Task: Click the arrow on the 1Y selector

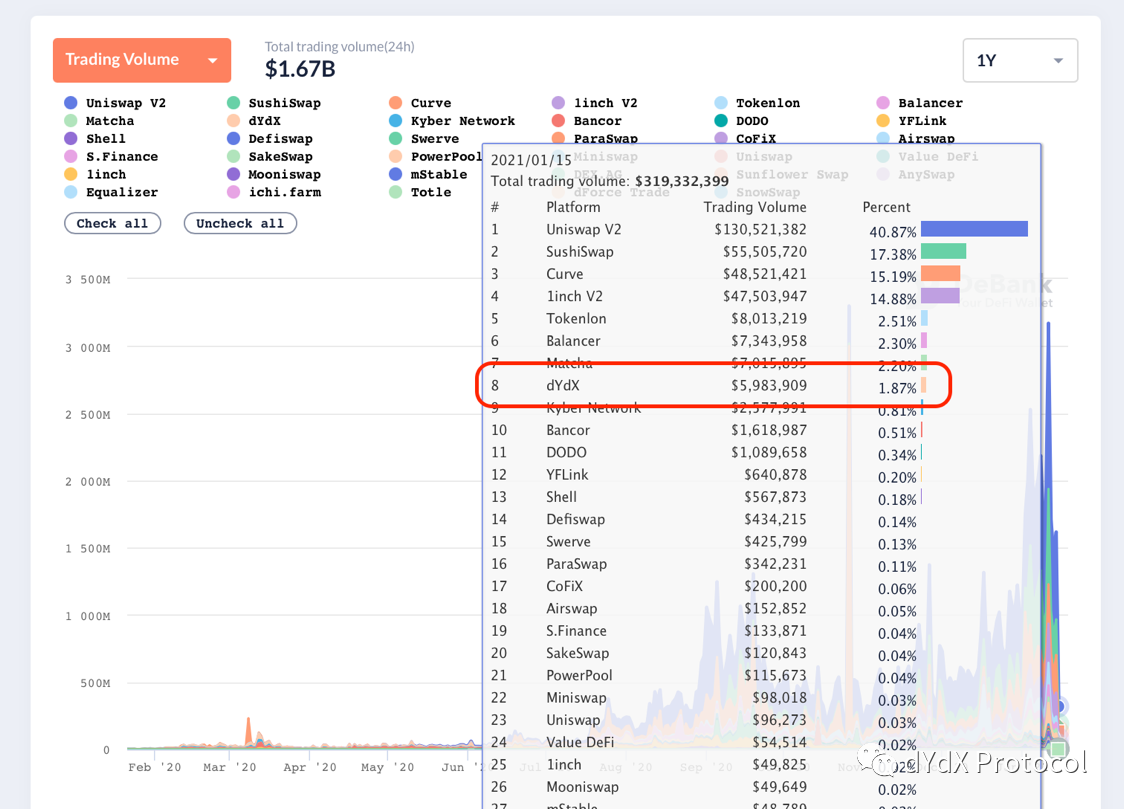Action: [x=1058, y=61]
